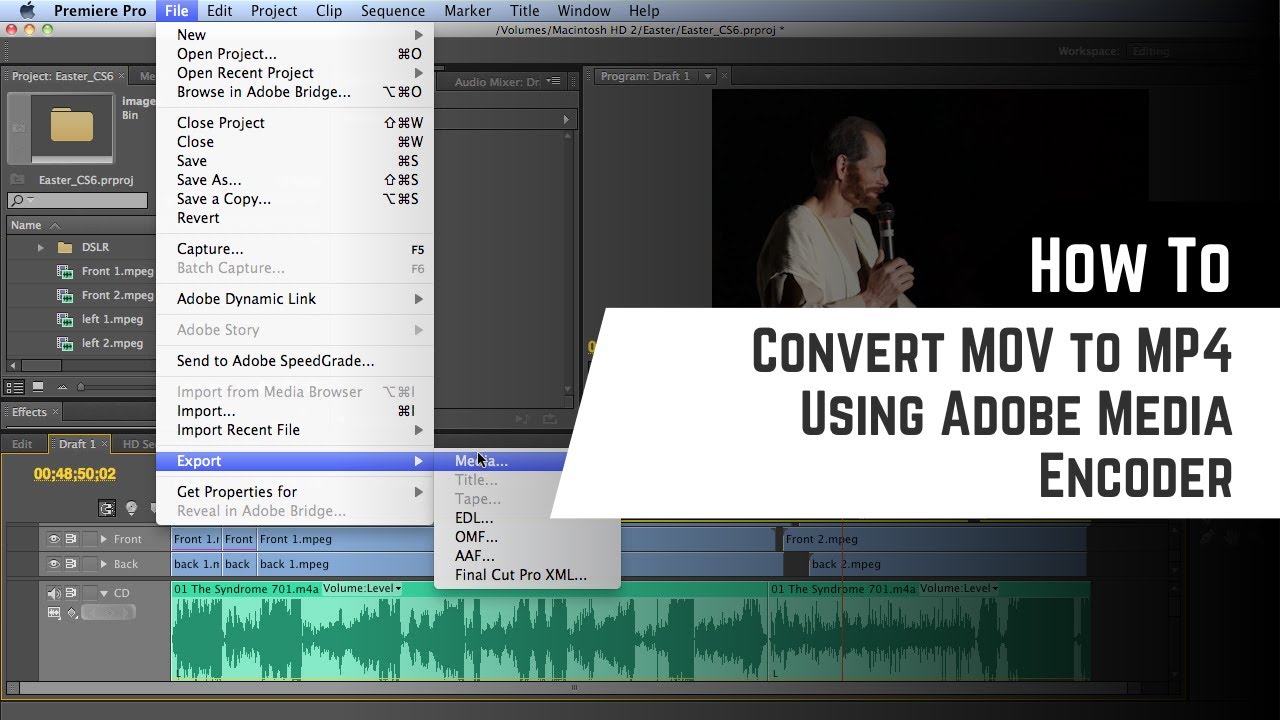Select the back 2.mpeg clip in the timeline
Screen dimensions: 1280x720
click(x=948, y=564)
